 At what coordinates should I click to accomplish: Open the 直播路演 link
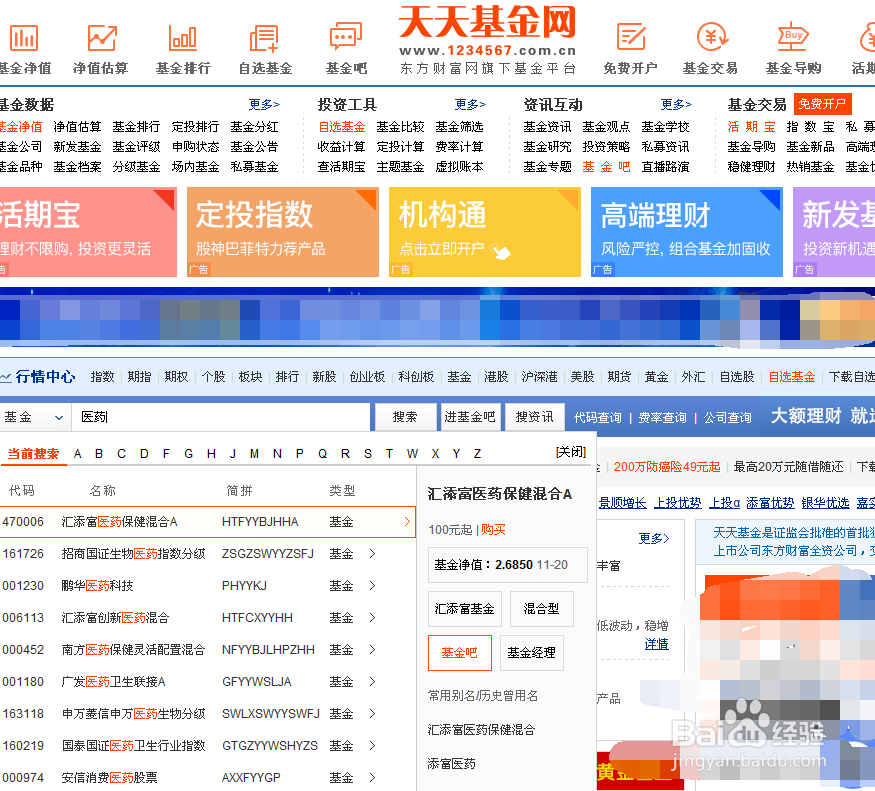pos(665,167)
